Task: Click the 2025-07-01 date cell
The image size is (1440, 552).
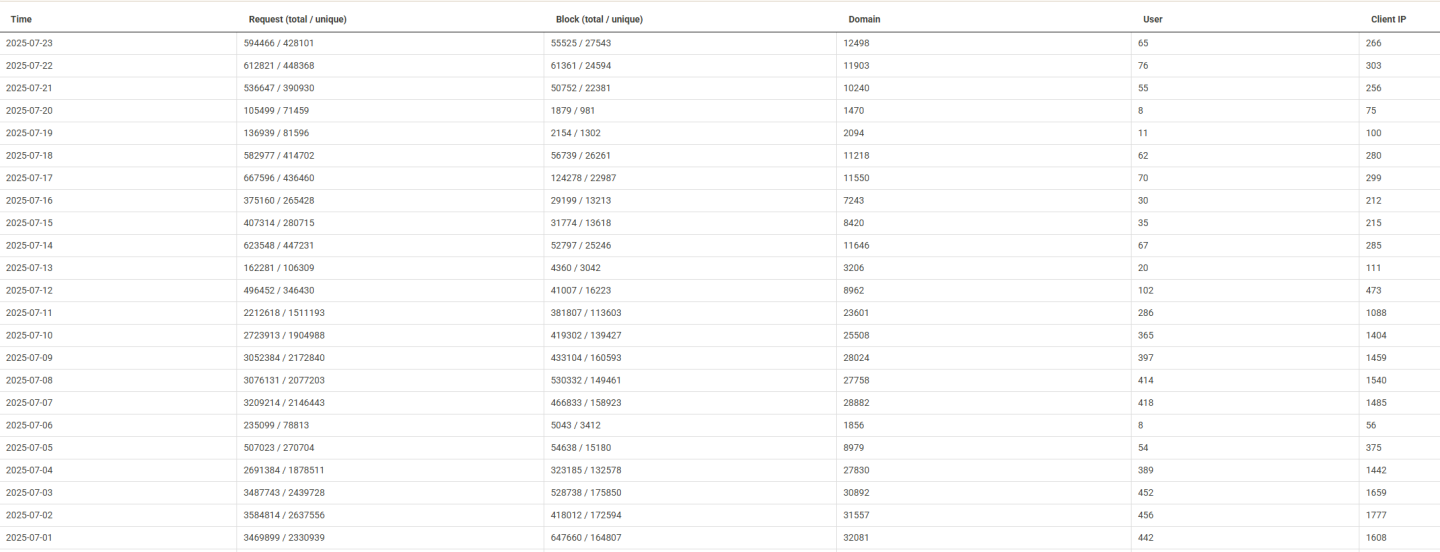Action: 29,538
